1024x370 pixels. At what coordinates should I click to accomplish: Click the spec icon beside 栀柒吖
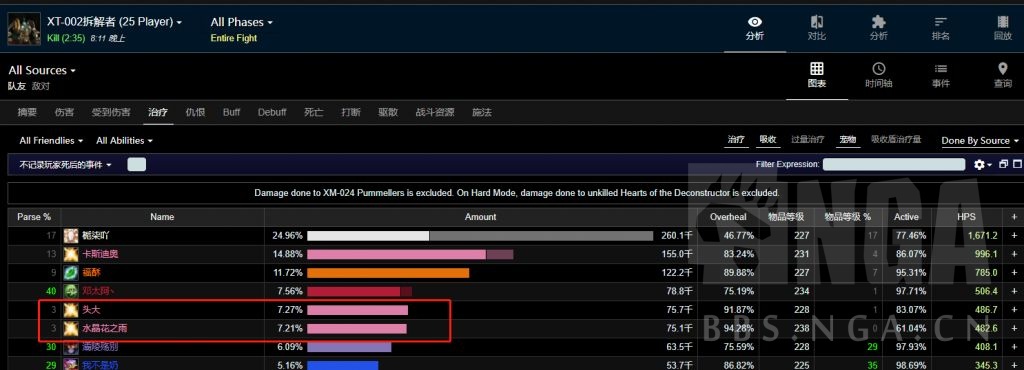pos(71,236)
